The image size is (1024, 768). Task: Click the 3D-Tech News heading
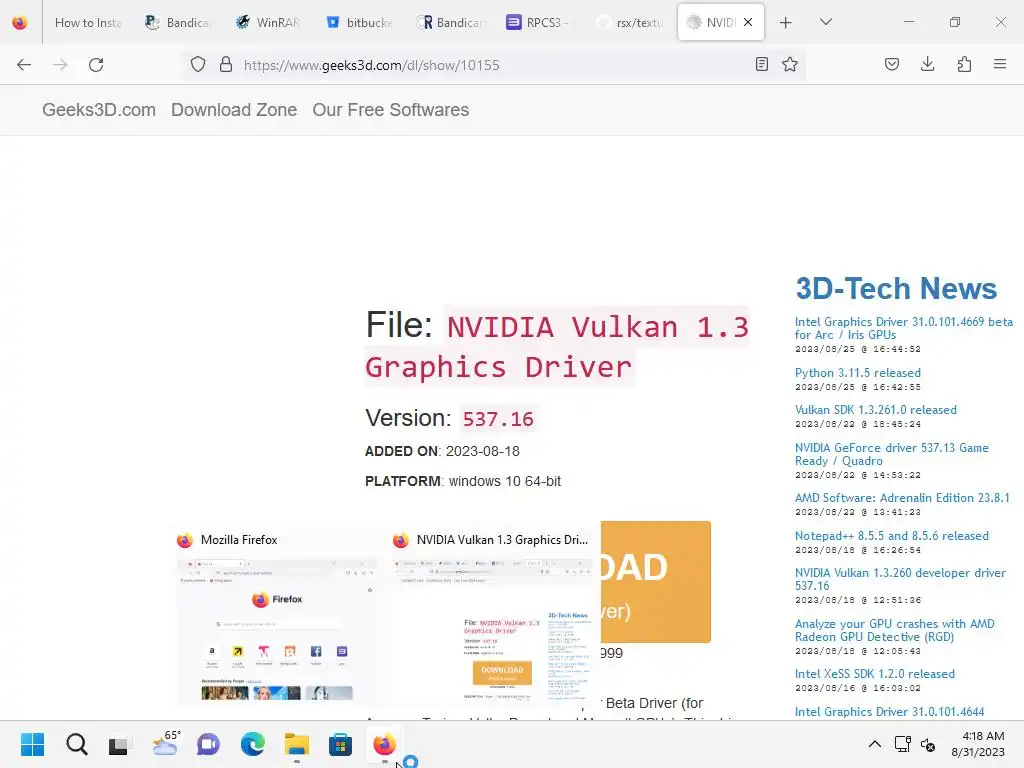pos(896,288)
